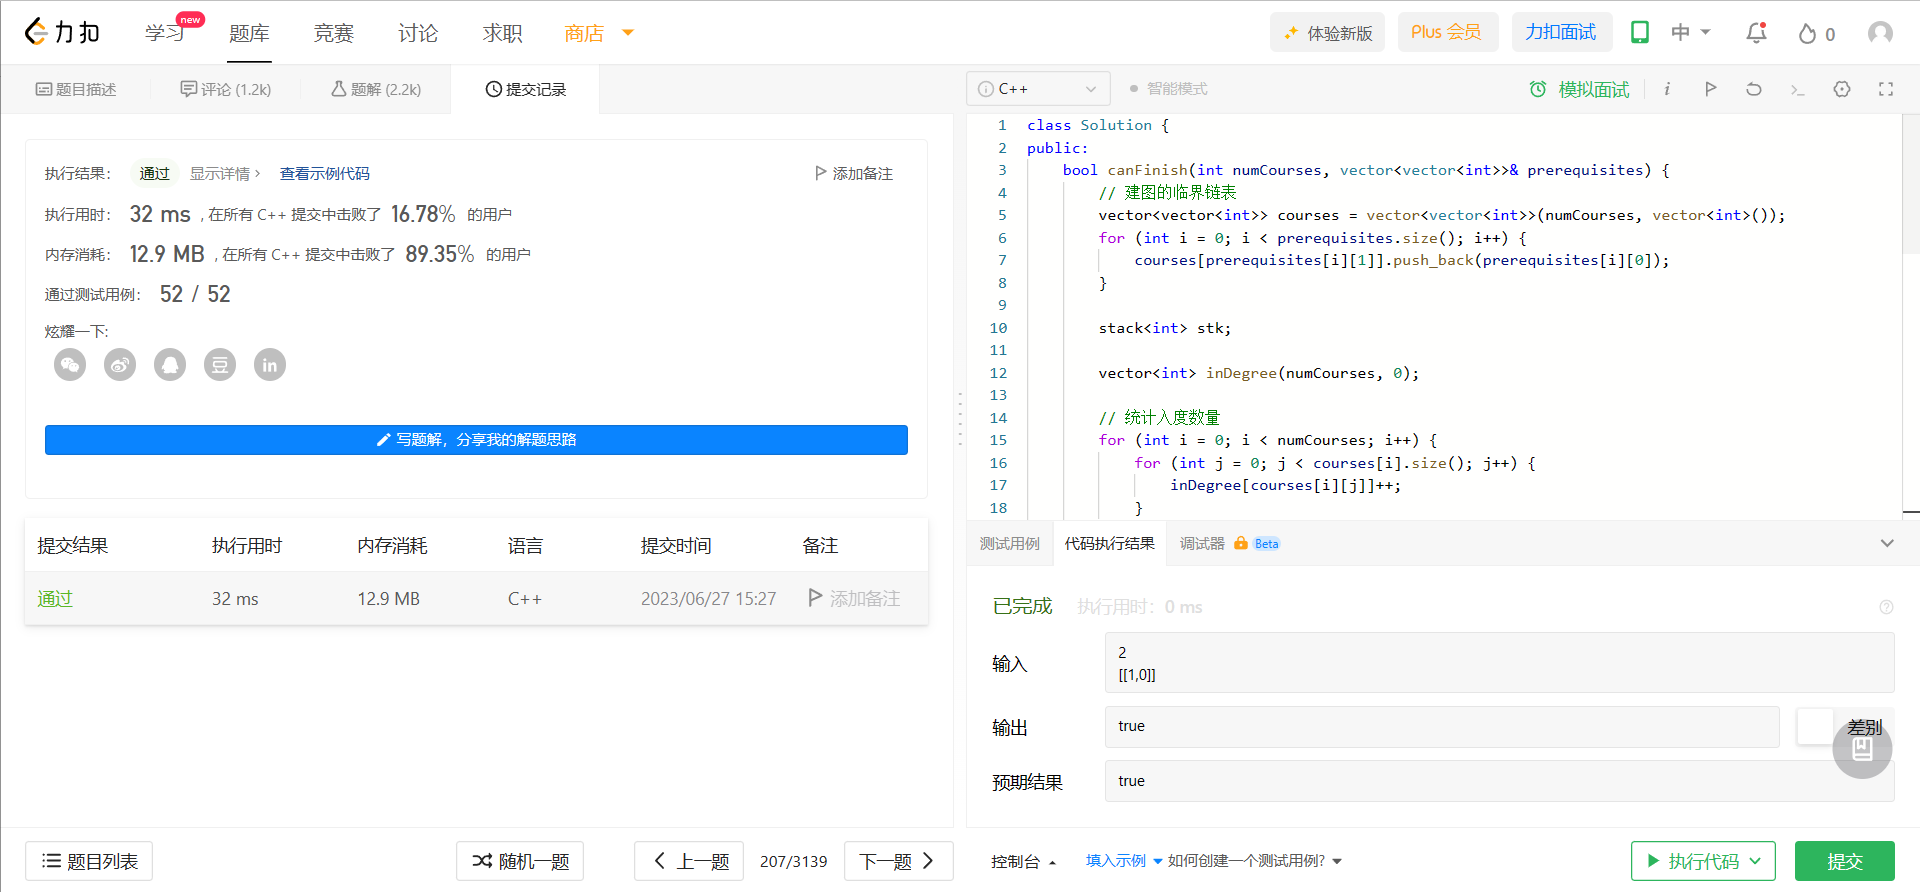Click the code editor vertical scrollbar

pyautogui.click(x=1910, y=185)
